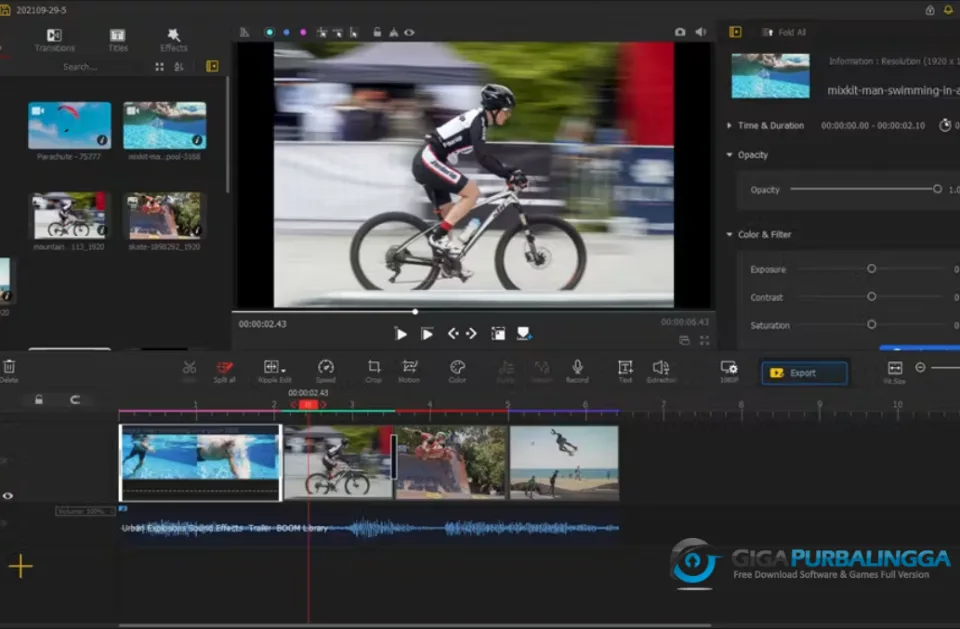Click the Exposure slider handle
The height and width of the screenshot is (629, 960).
point(871,269)
